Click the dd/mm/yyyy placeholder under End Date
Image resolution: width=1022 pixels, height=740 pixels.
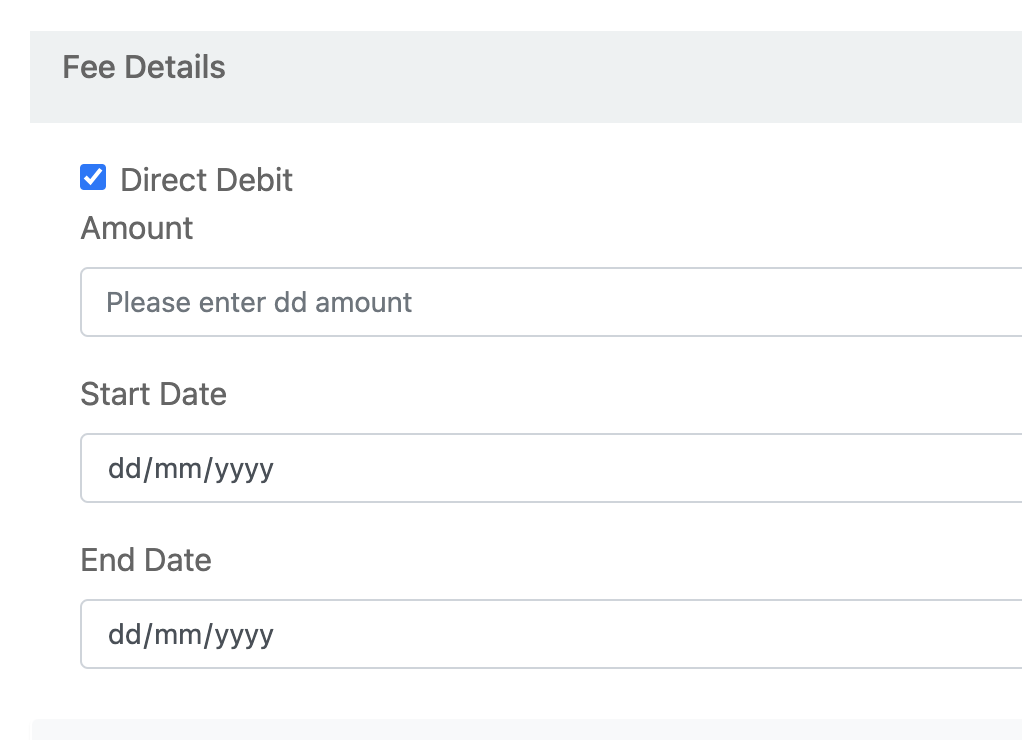click(x=190, y=634)
